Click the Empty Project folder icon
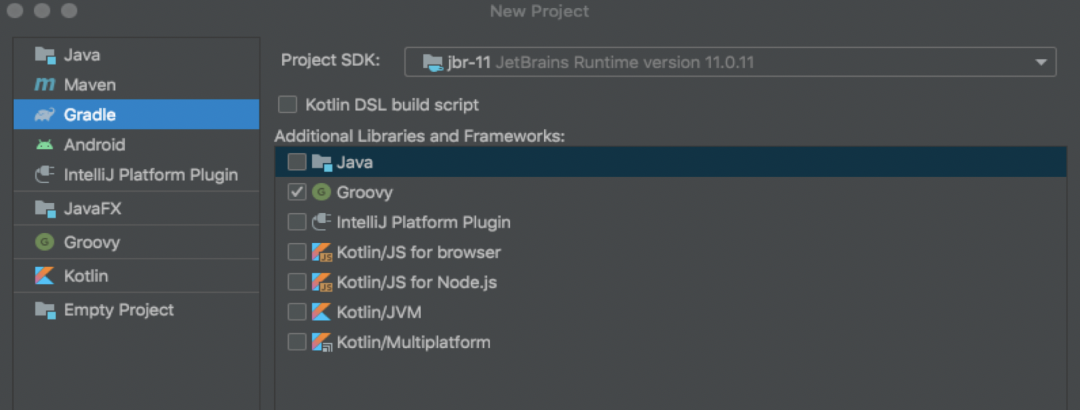 click(x=45, y=310)
